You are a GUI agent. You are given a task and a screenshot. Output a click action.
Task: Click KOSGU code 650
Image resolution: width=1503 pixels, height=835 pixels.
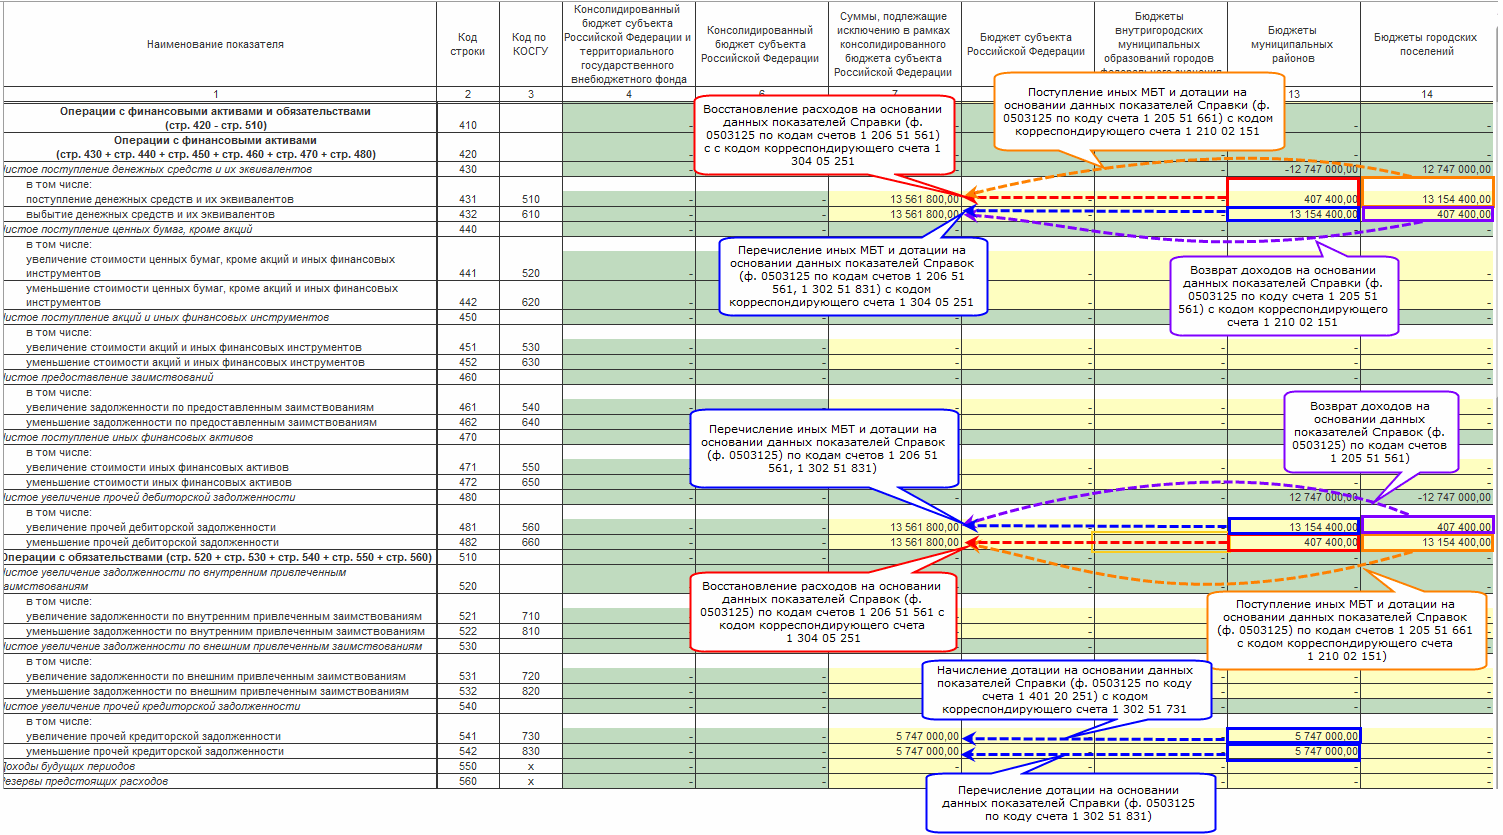coord(530,482)
